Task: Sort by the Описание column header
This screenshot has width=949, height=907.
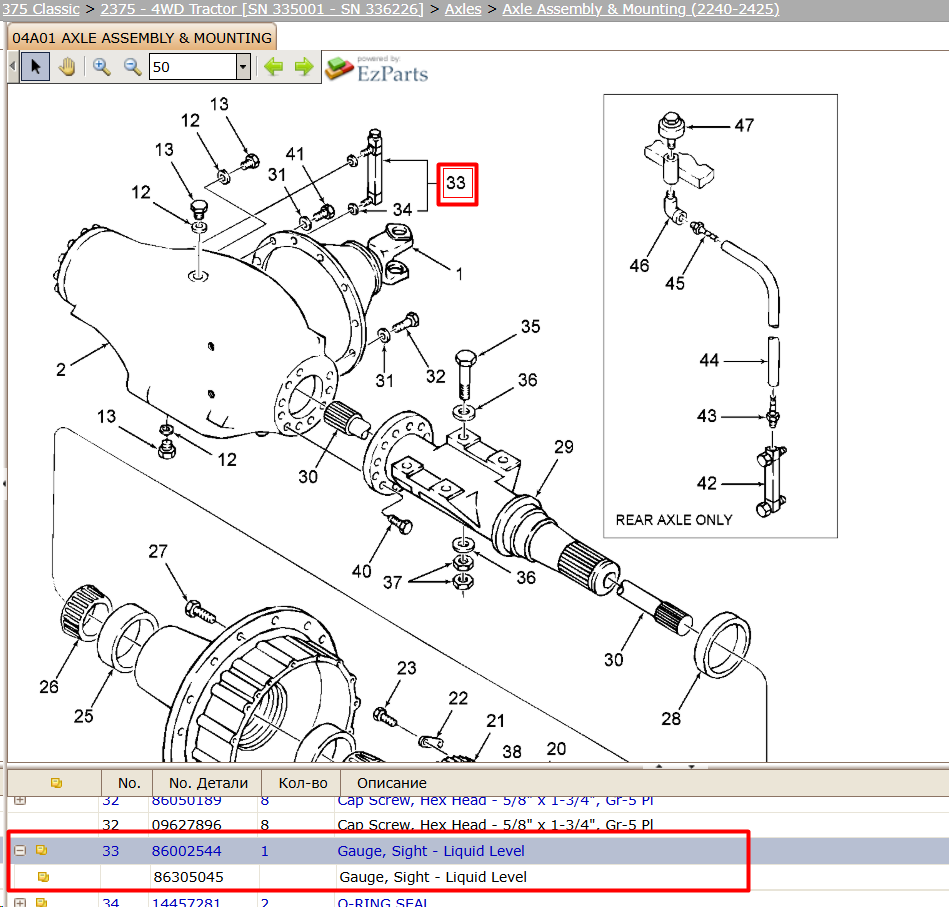Action: pos(392,783)
